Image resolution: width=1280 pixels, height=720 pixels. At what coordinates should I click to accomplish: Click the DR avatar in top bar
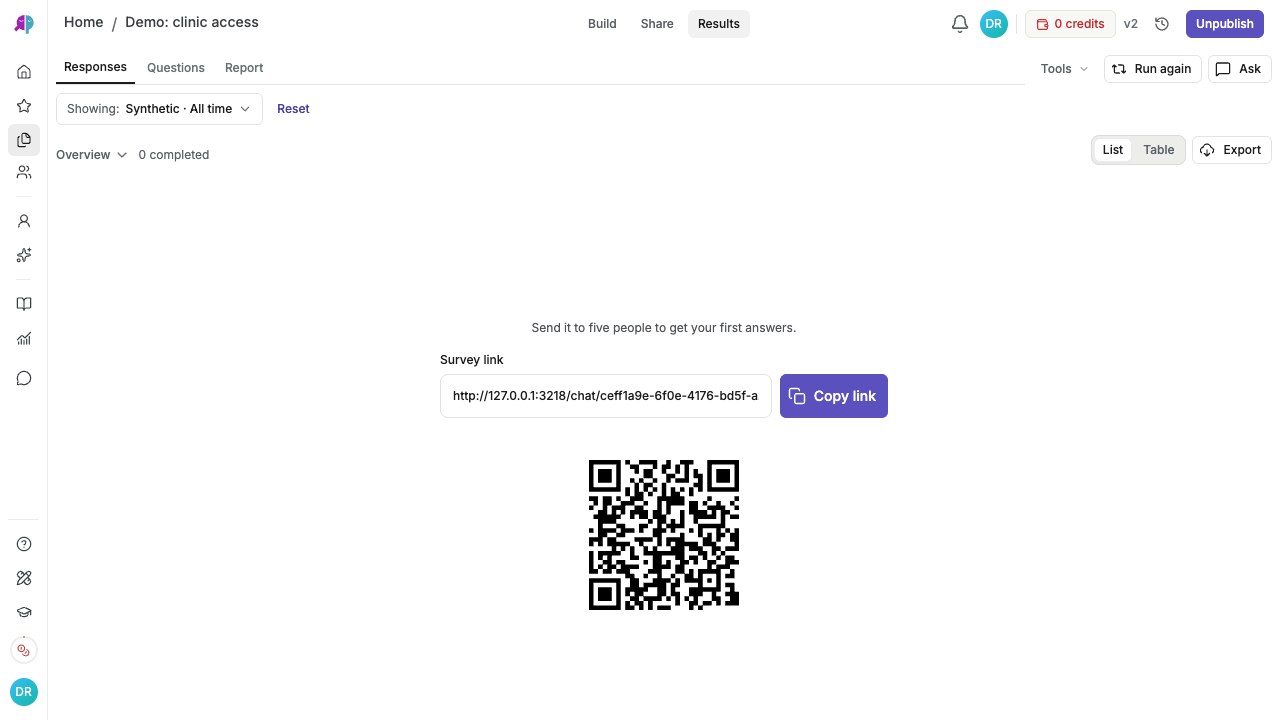(993, 24)
